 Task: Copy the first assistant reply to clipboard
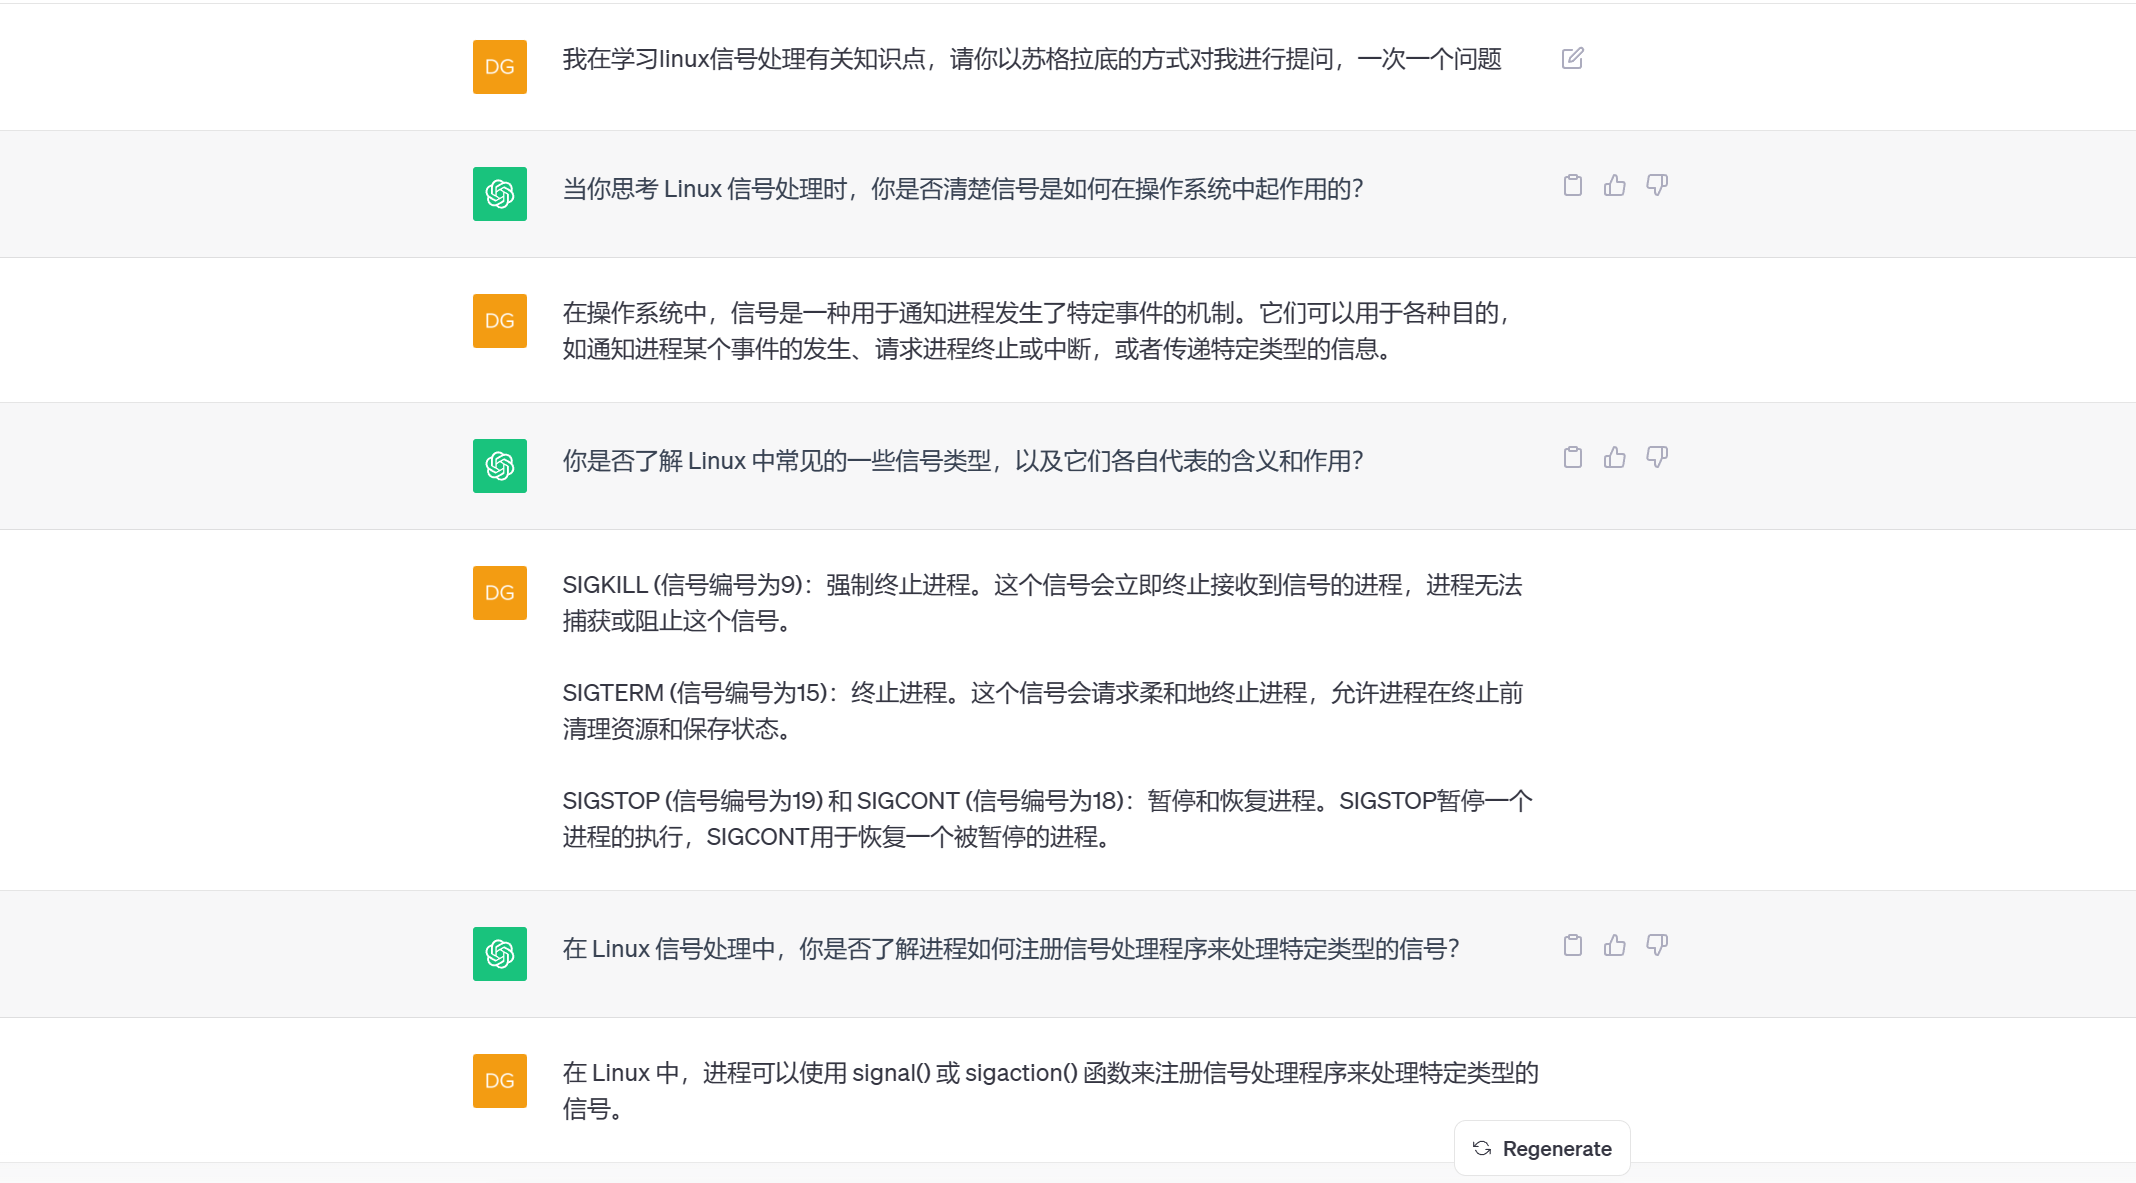pyautogui.click(x=1573, y=185)
